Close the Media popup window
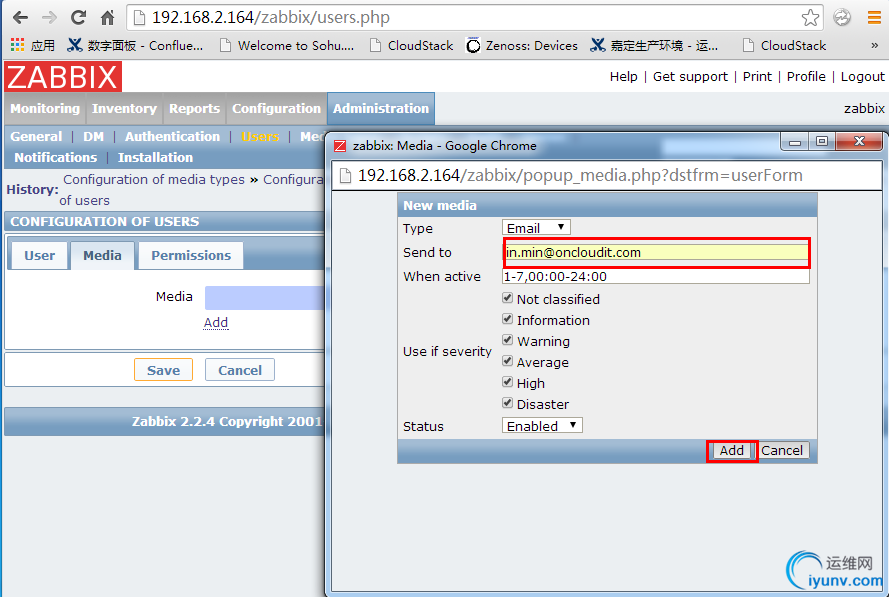 859,141
